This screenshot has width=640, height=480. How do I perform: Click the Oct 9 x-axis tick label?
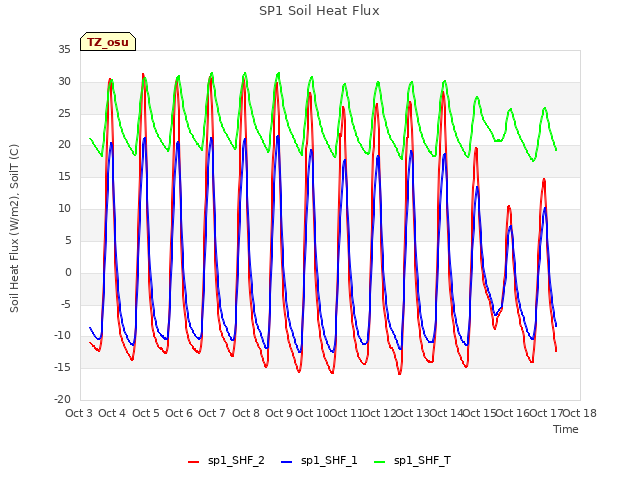279,413
